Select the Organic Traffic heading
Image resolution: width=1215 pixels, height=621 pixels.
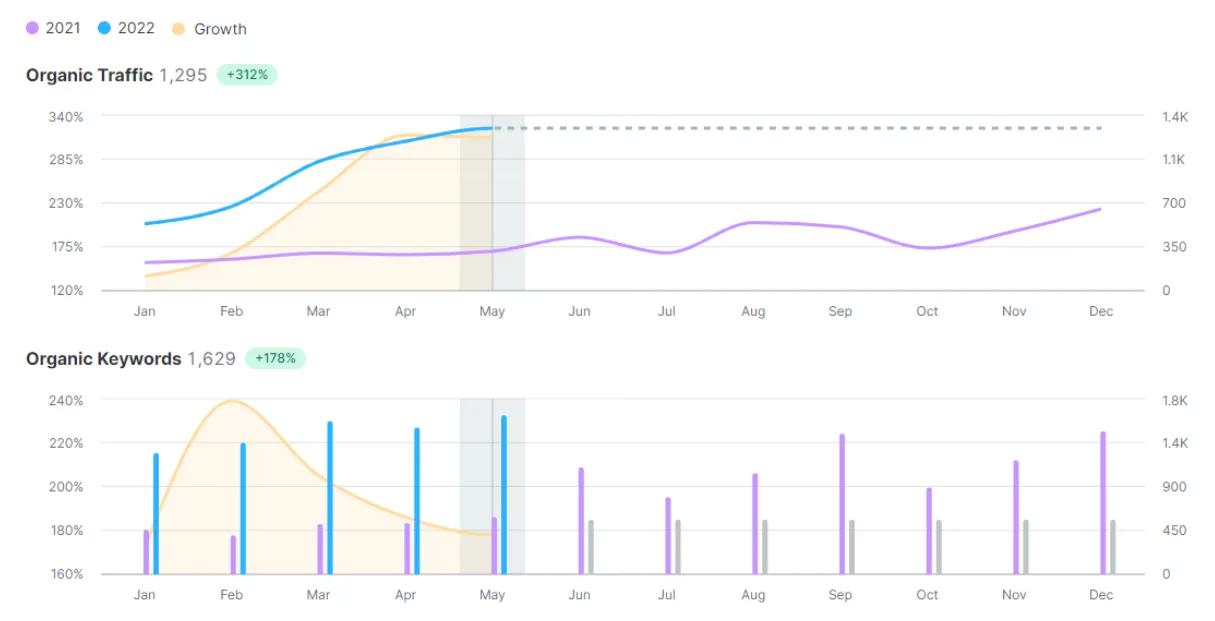pyautogui.click(x=89, y=75)
